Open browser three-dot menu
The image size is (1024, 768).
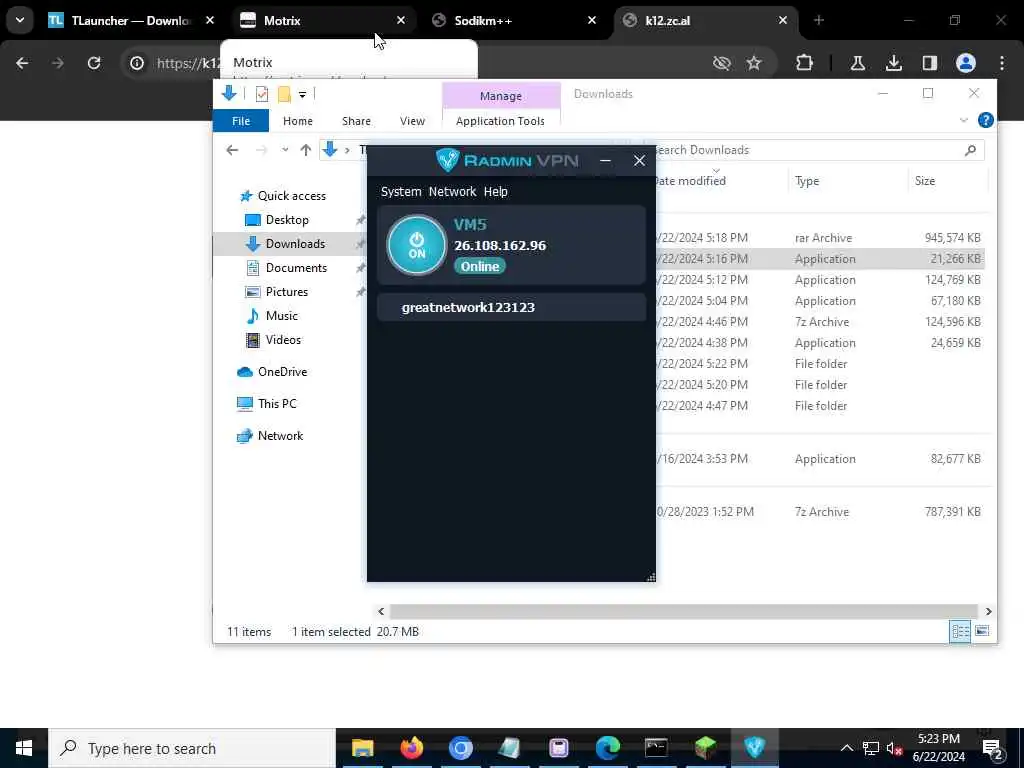[x=1002, y=63]
